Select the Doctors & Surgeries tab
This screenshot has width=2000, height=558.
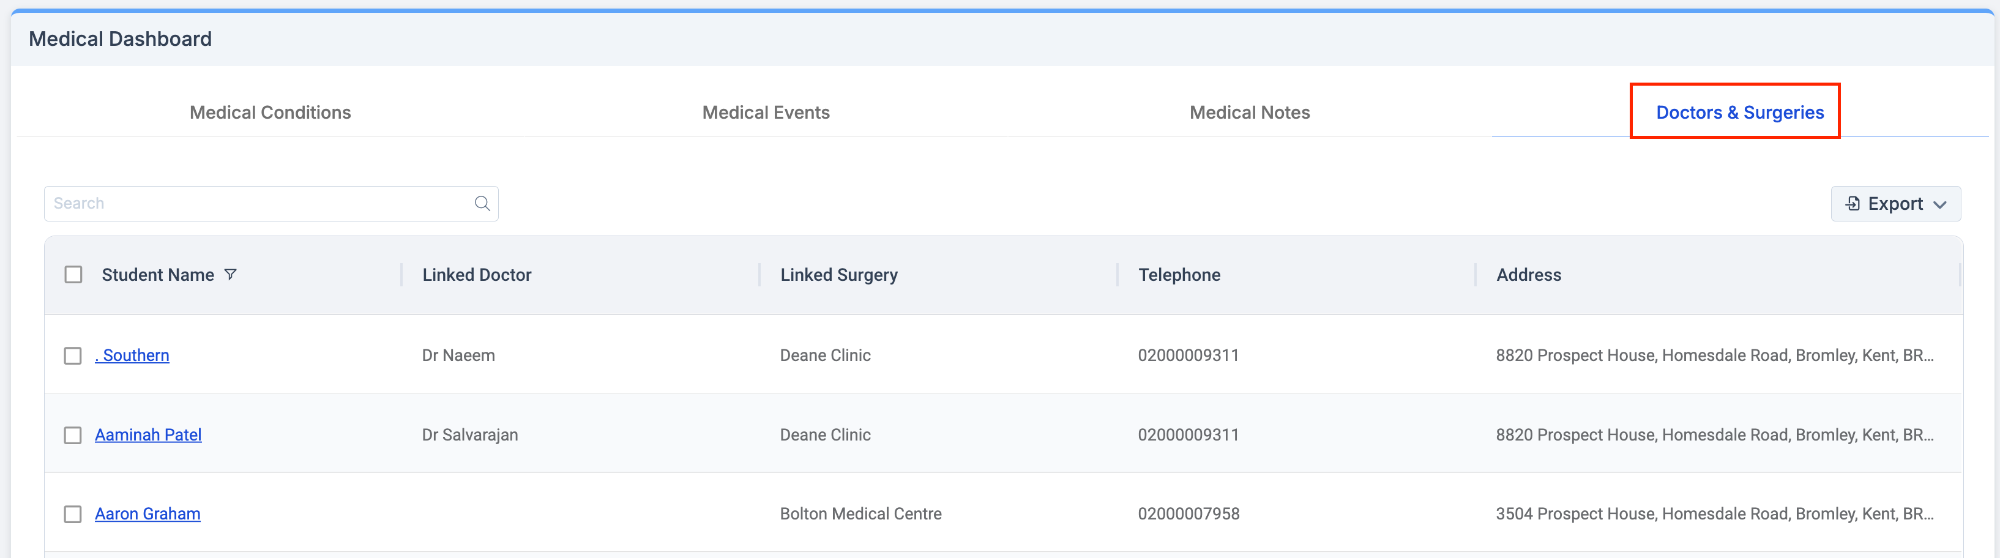pyautogui.click(x=1739, y=113)
